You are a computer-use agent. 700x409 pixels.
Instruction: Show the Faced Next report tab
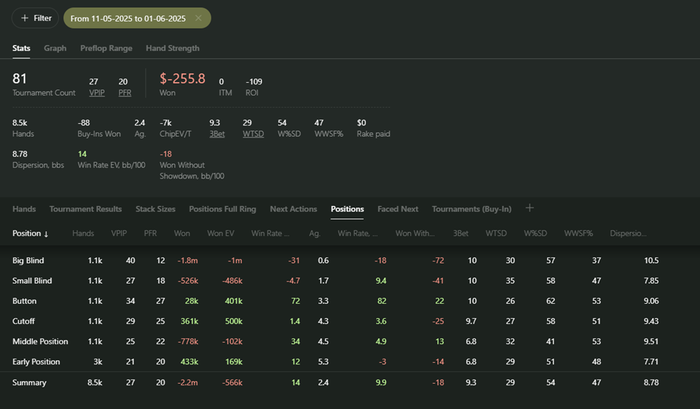coord(397,209)
